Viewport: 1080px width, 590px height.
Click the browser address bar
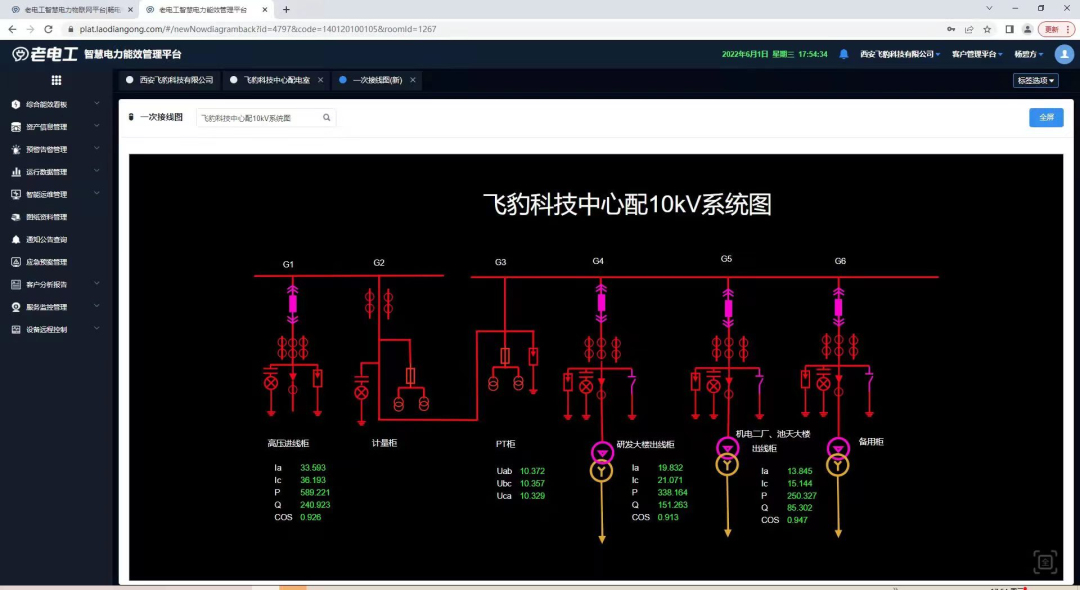point(506,29)
